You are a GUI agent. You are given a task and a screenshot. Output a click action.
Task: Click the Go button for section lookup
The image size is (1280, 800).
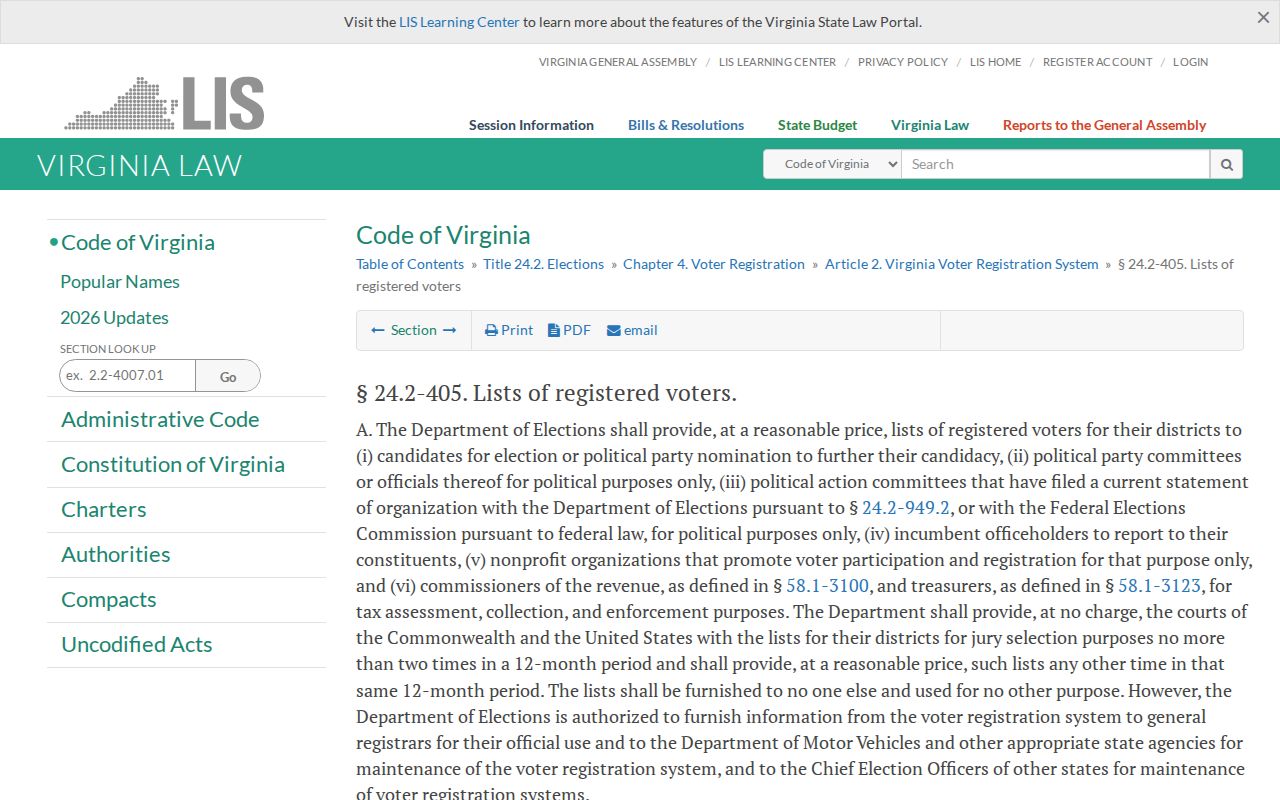(228, 376)
